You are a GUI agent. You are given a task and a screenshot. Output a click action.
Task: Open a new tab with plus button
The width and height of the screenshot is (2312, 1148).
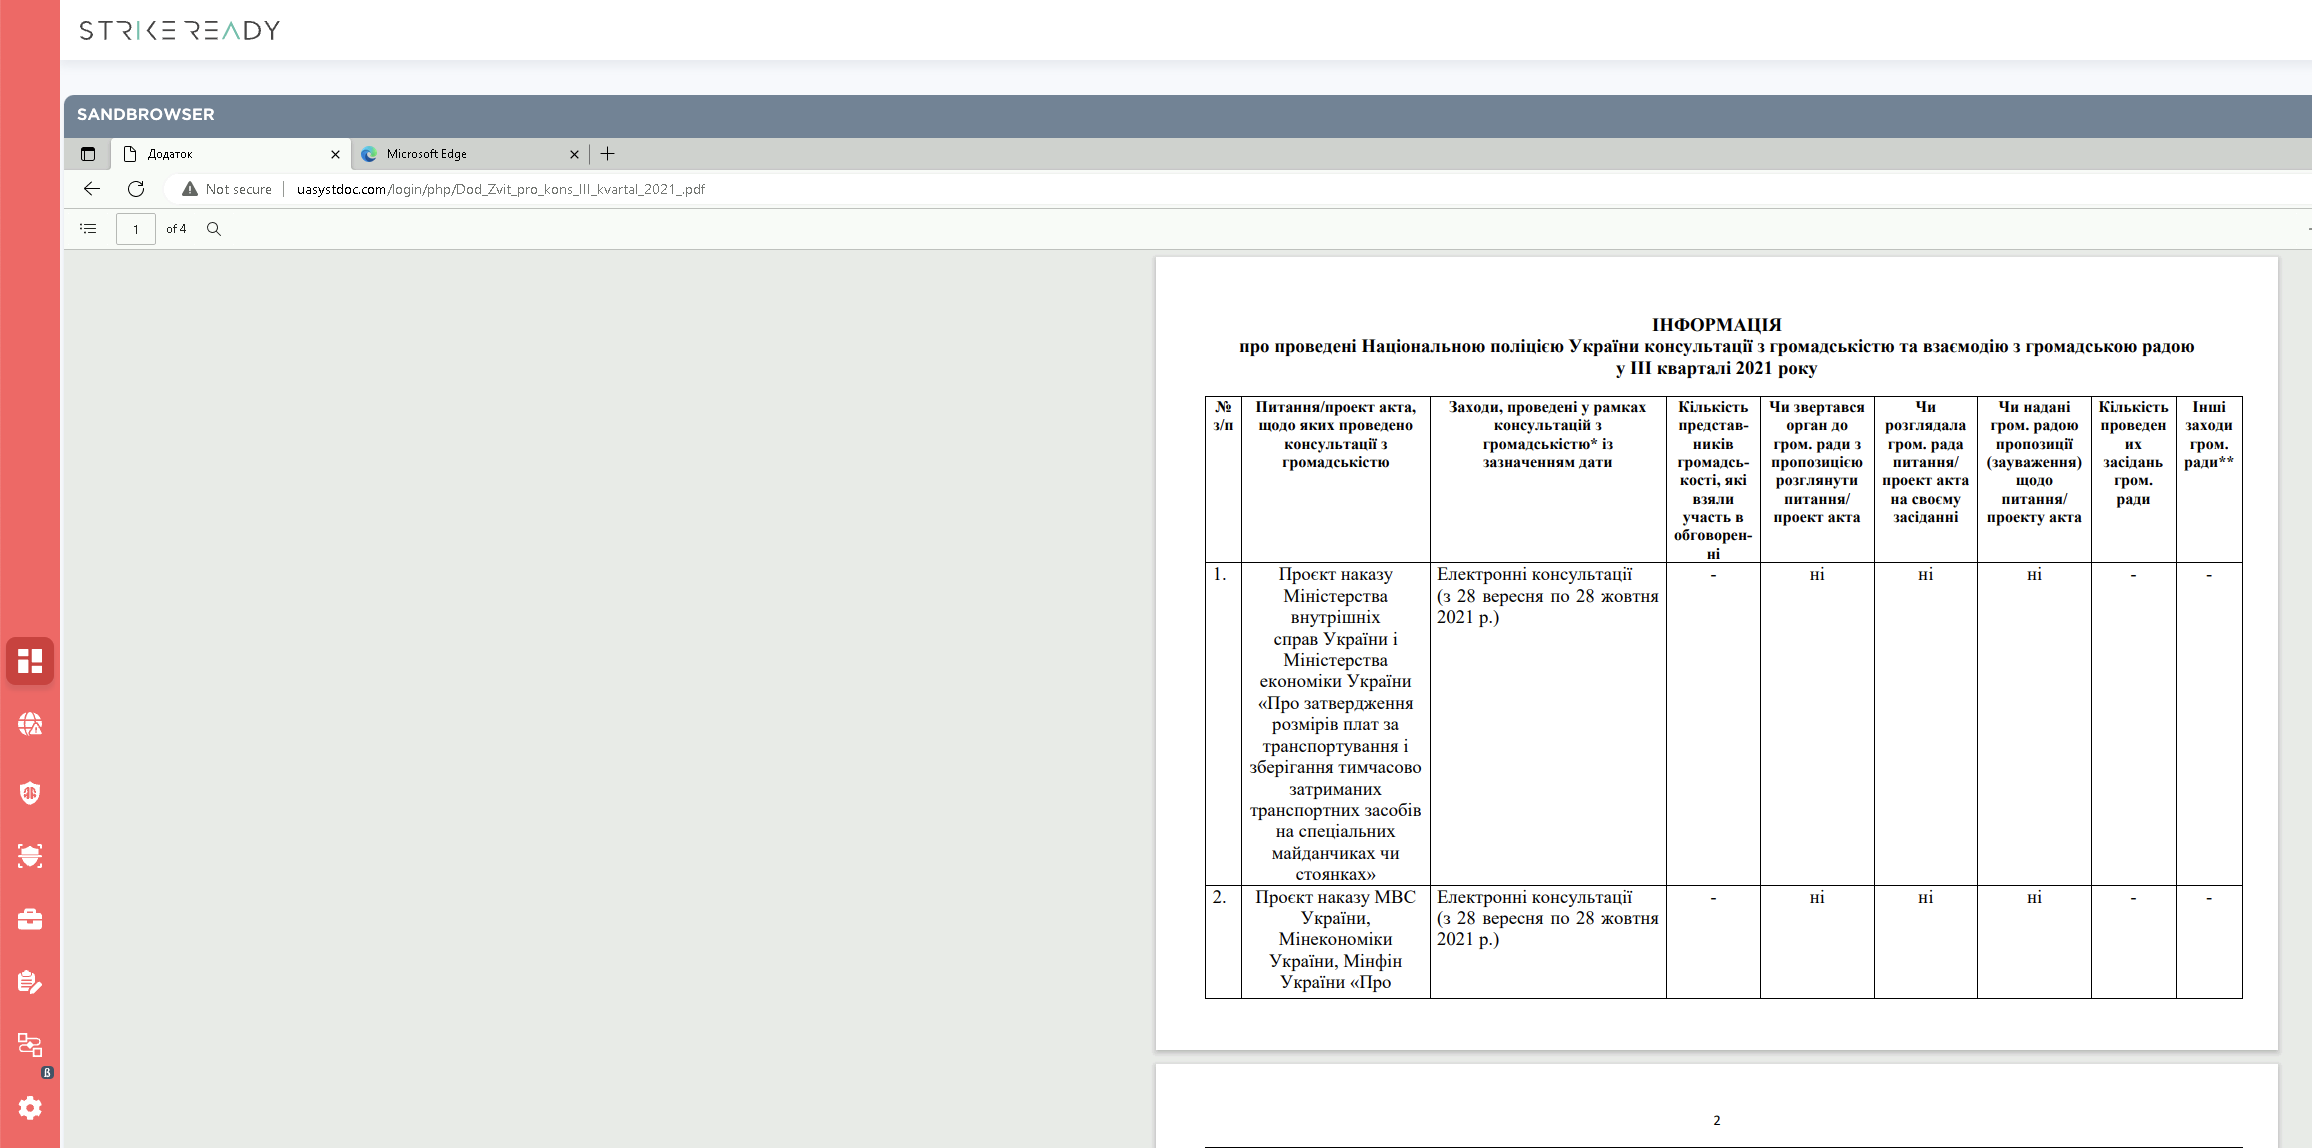607,154
